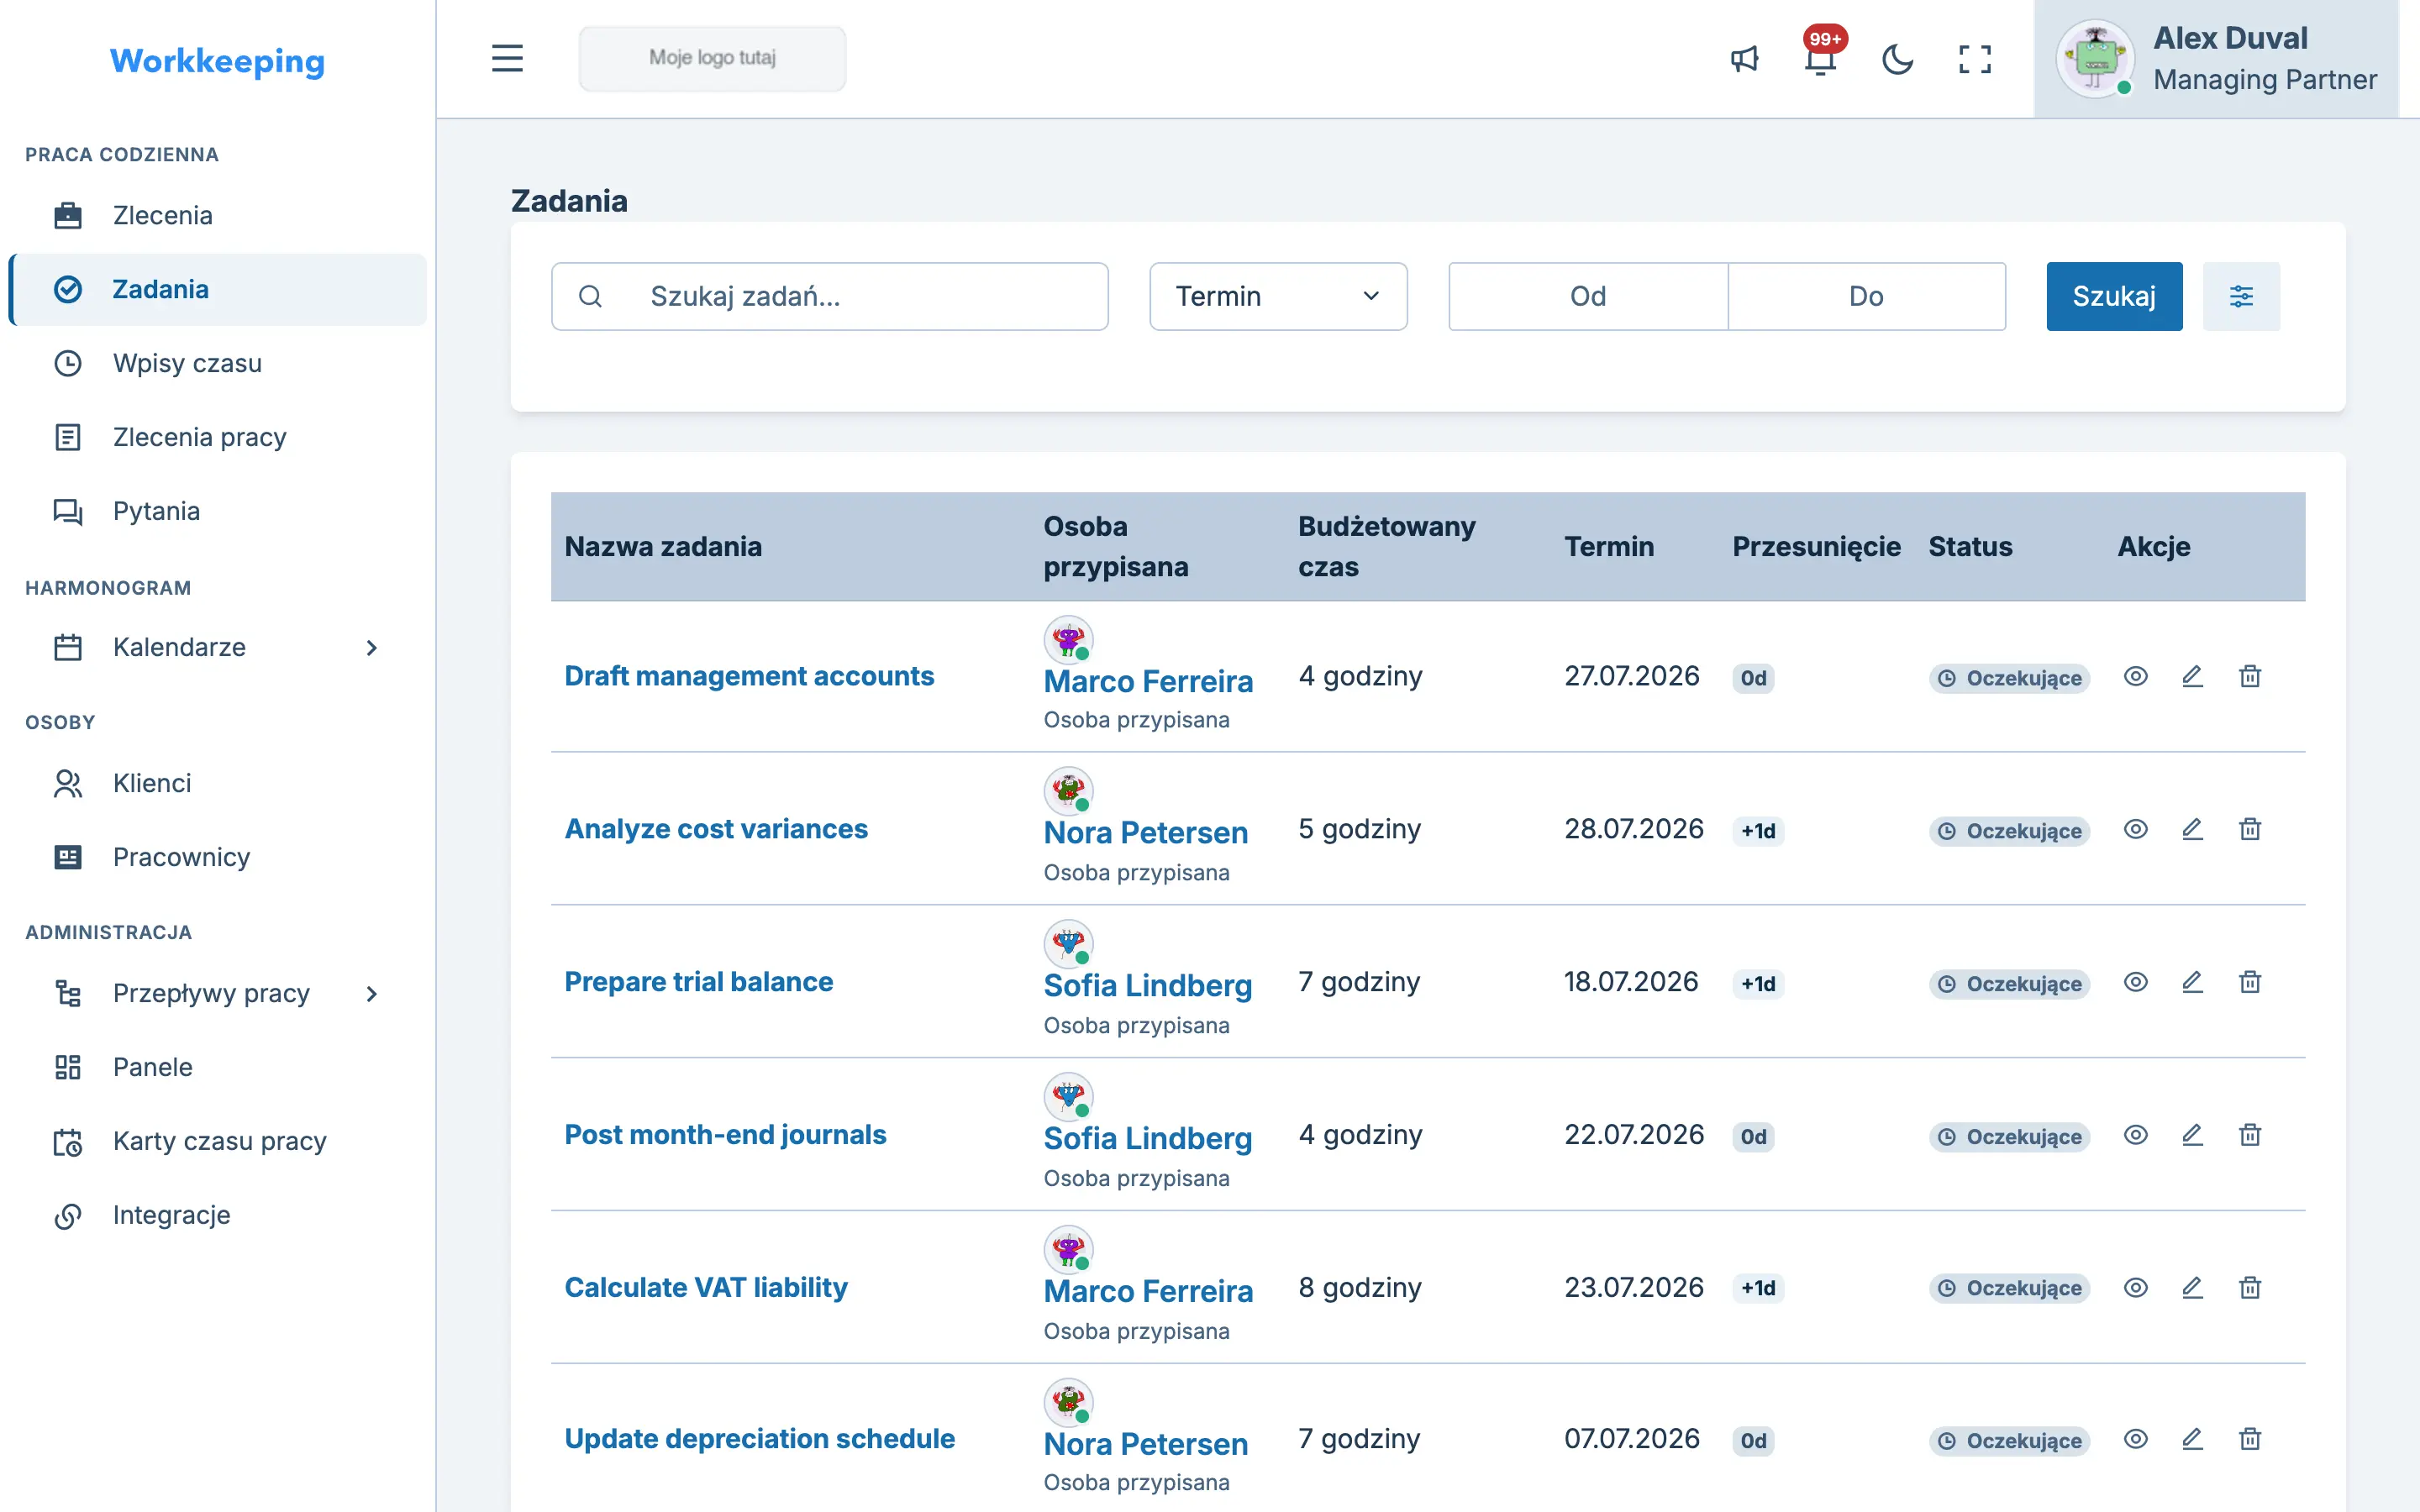2420x1512 pixels.
Task: Open the Termin dropdown filter
Action: (x=1278, y=296)
